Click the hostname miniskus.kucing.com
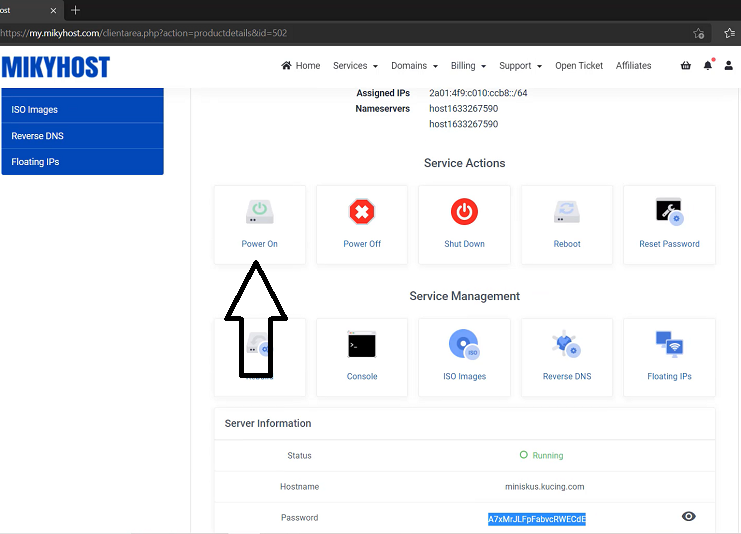Image resolution: width=741 pixels, height=534 pixels. [x=544, y=487]
